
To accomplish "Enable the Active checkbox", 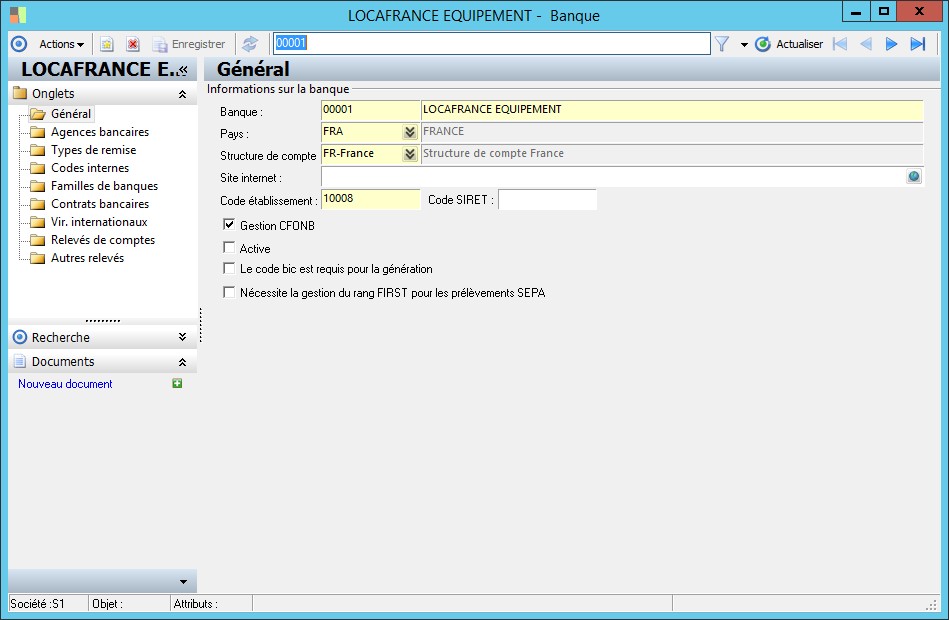I will click(229, 247).
